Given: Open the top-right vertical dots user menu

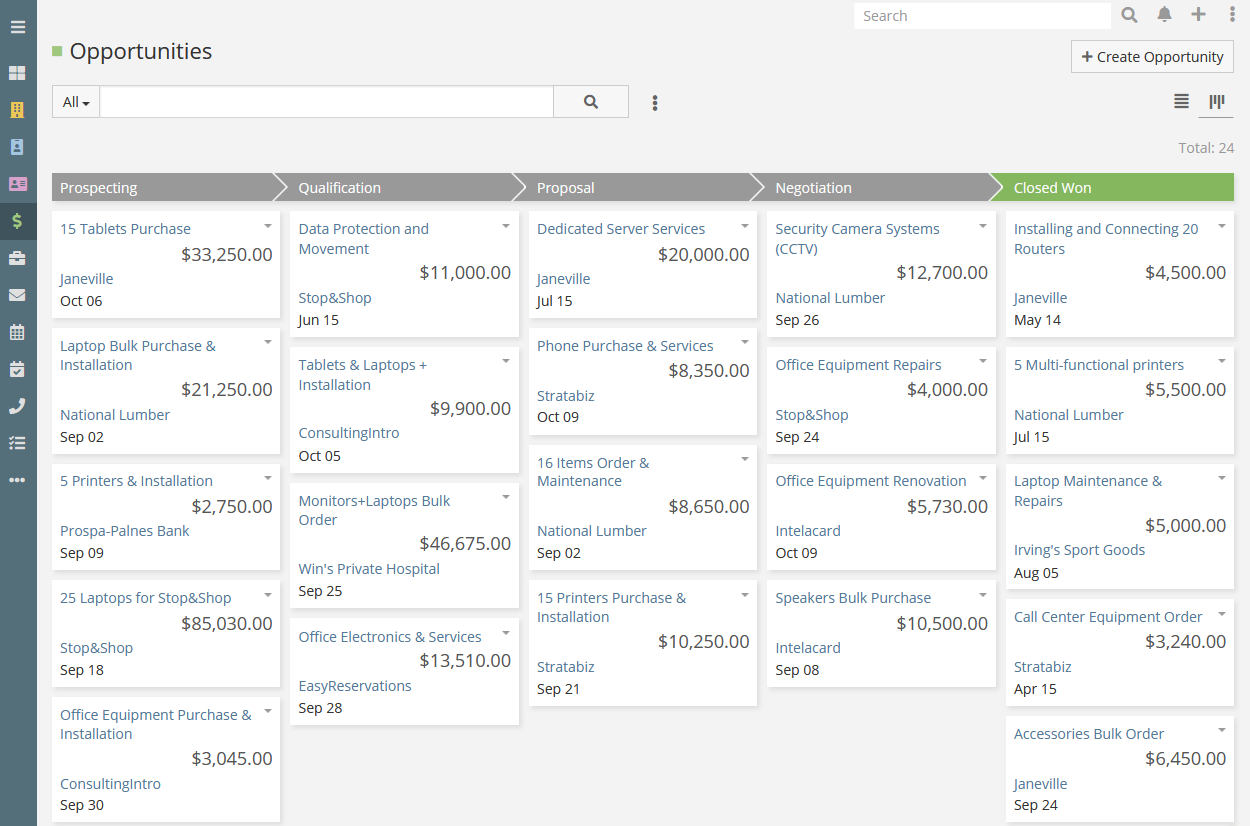Looking at the screenshot, I should click(1232, 15).
